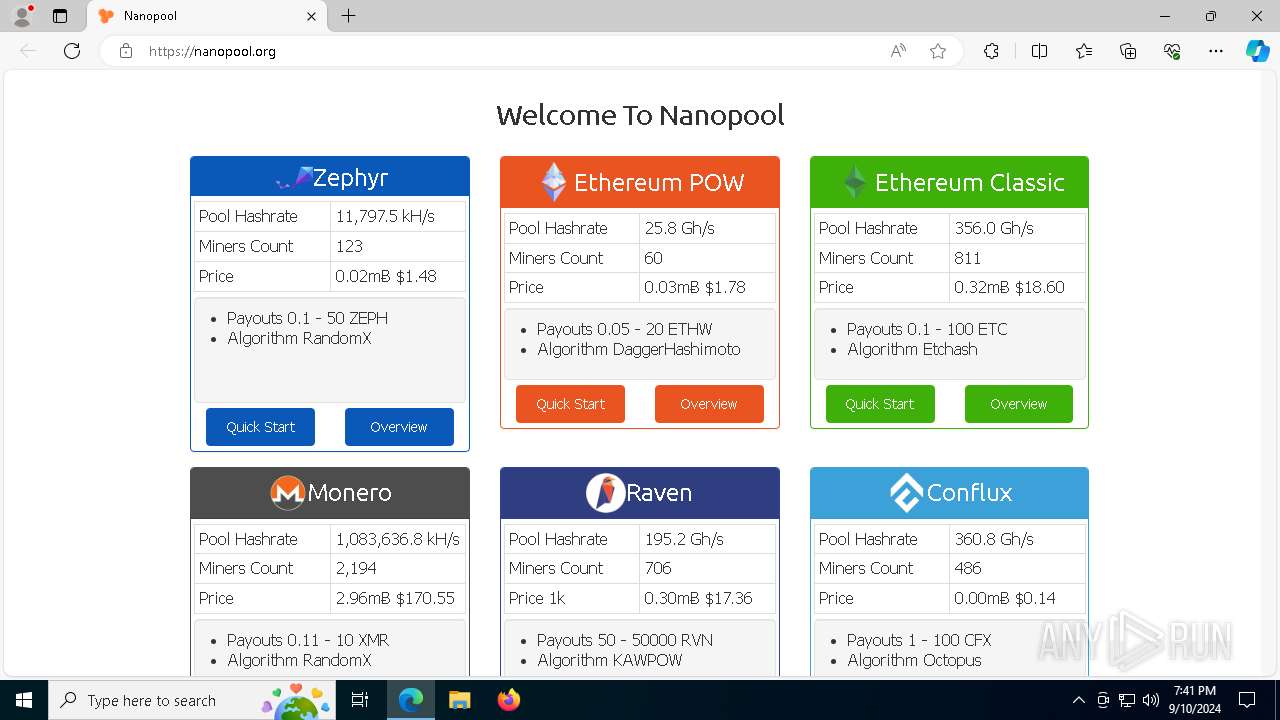This screenshot has width=1280, height=720.
Task: Open the Ethereum Classic Overview button
Action: [1019, 404]
